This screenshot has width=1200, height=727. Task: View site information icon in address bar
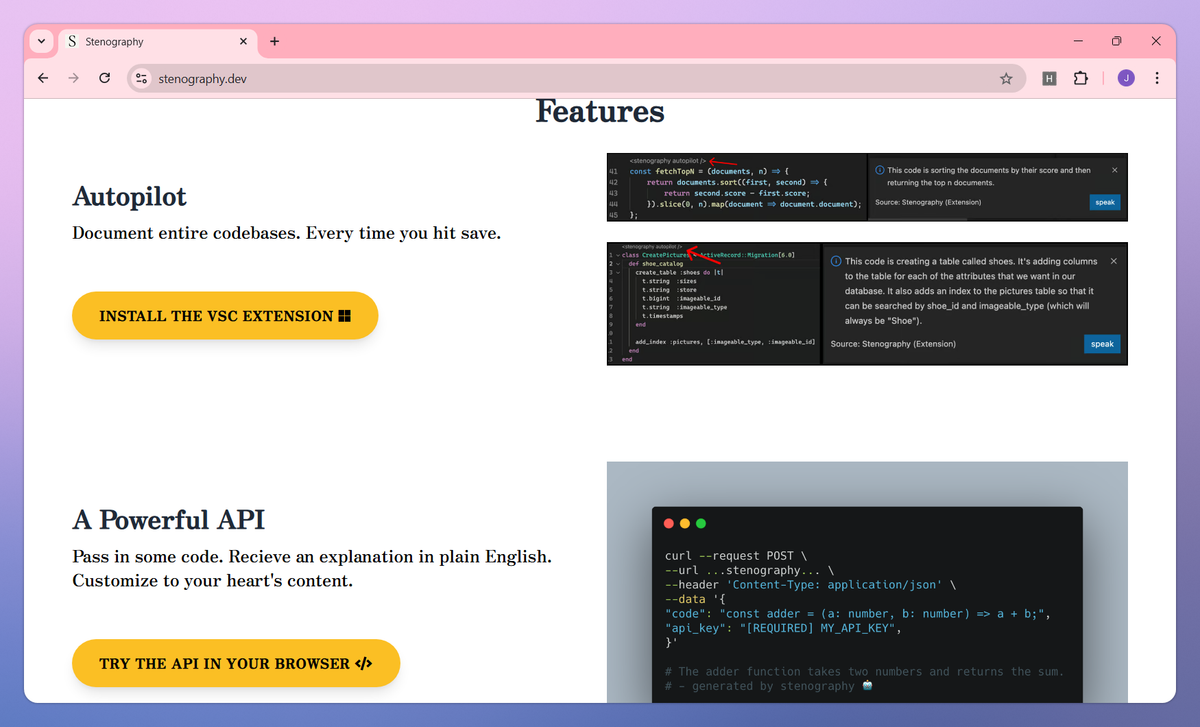click(x=142, y=78)
